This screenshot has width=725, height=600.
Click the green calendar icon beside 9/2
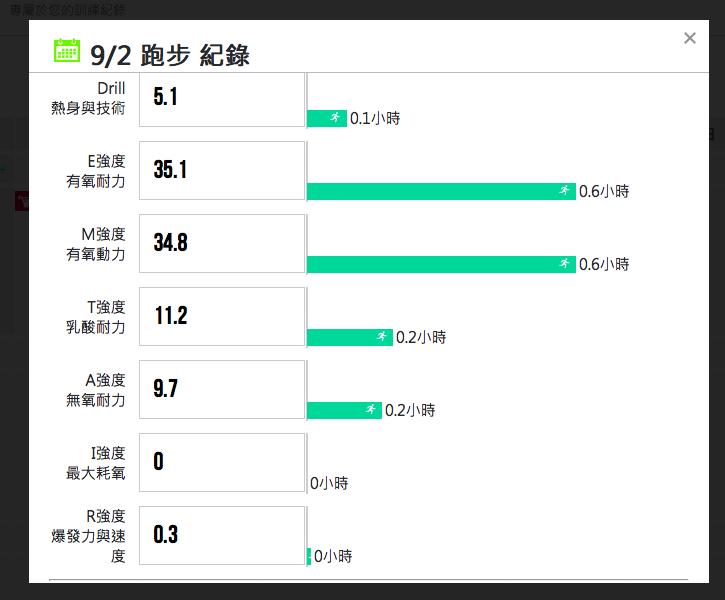(67, 50)
